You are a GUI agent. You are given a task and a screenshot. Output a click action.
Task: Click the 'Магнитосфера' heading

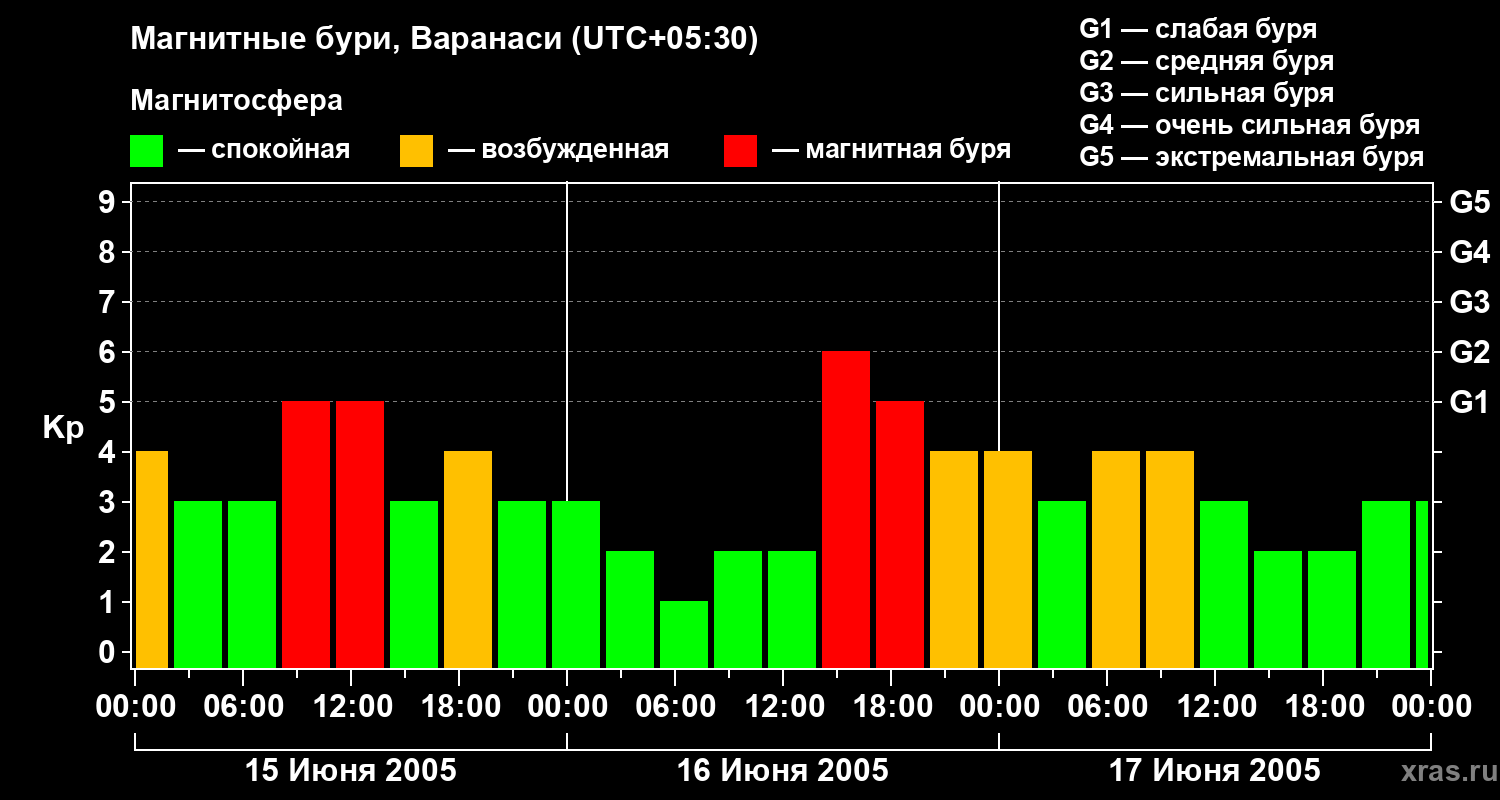click(236, 101)
